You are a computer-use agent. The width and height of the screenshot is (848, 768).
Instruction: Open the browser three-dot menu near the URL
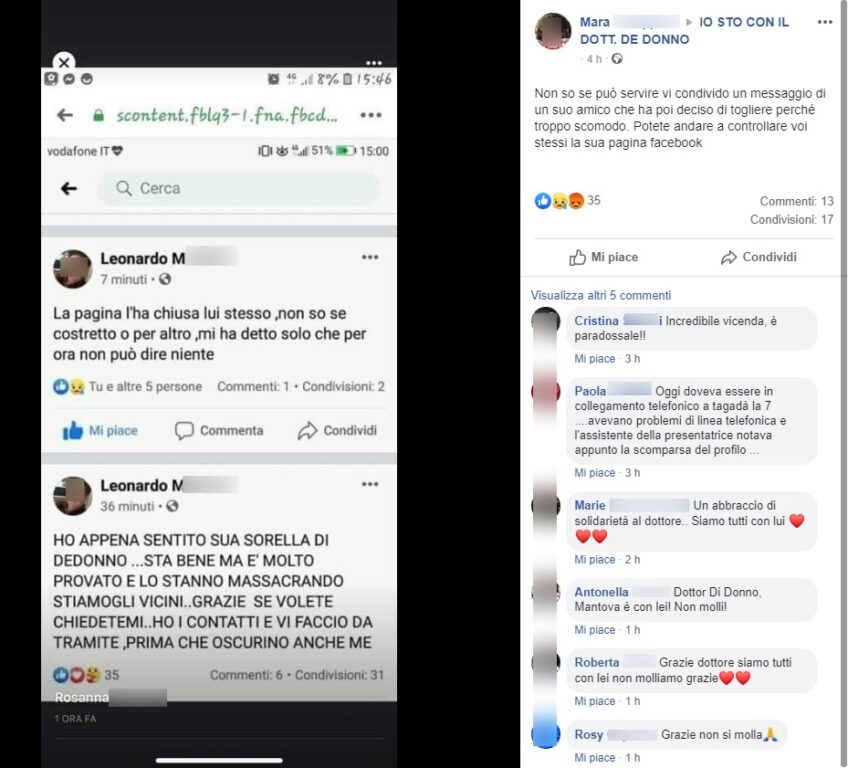[371, 115]
